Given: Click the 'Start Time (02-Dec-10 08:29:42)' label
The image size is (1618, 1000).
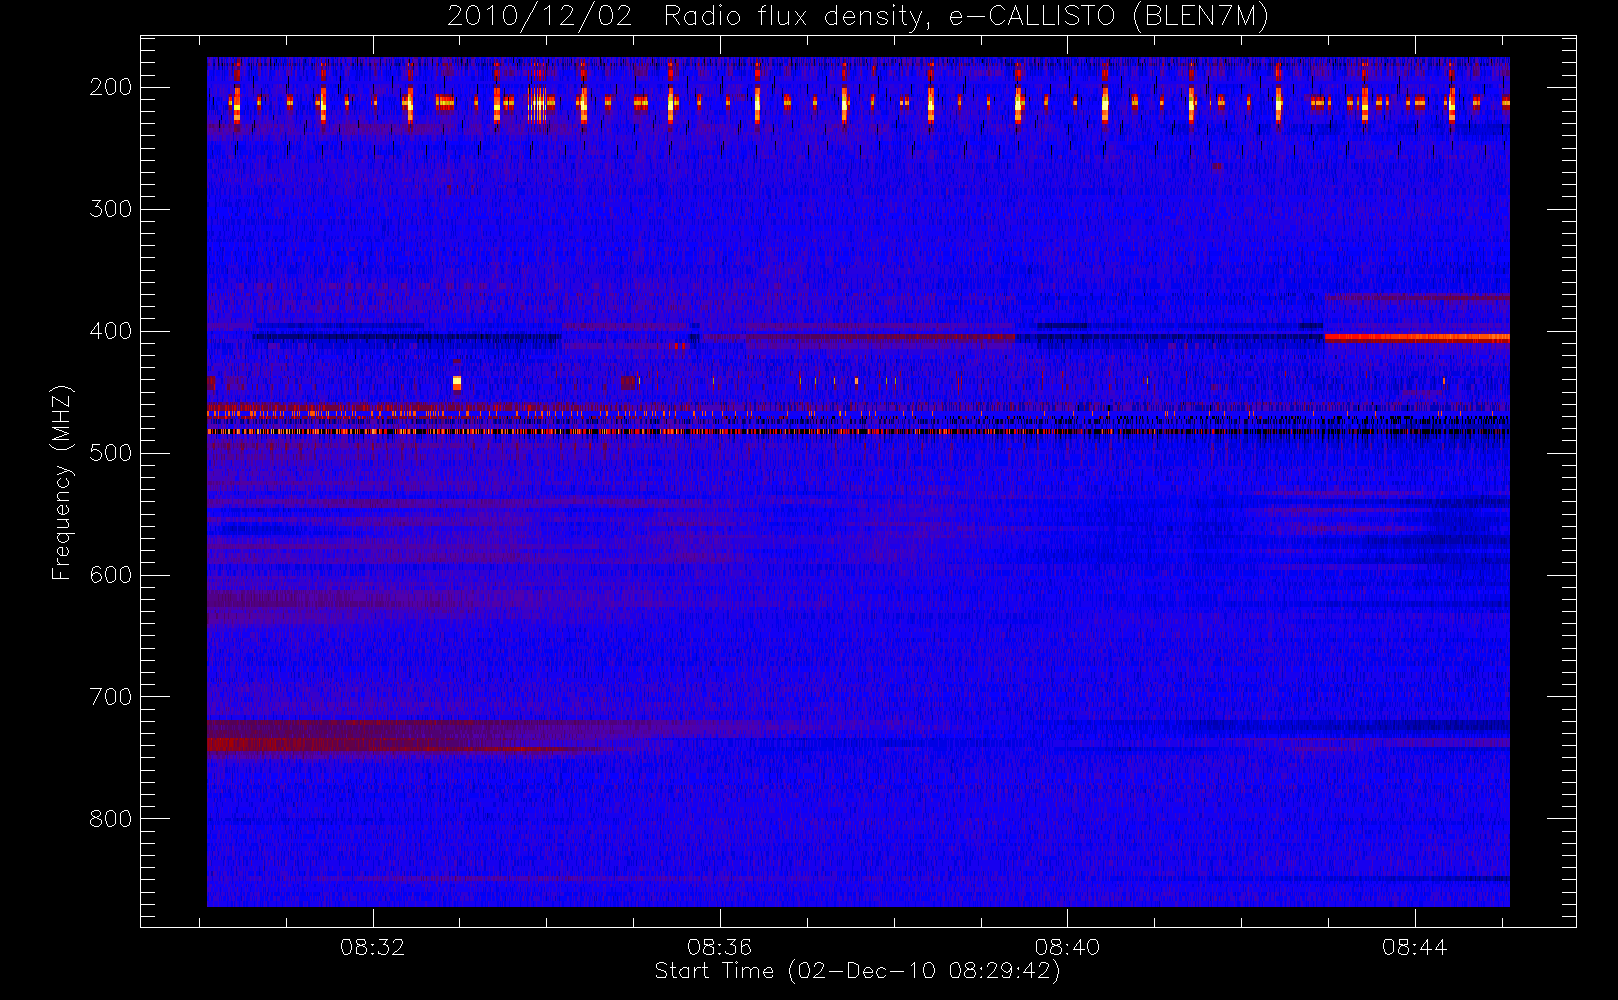Looking at the screenshot, I should pos(857,971).
